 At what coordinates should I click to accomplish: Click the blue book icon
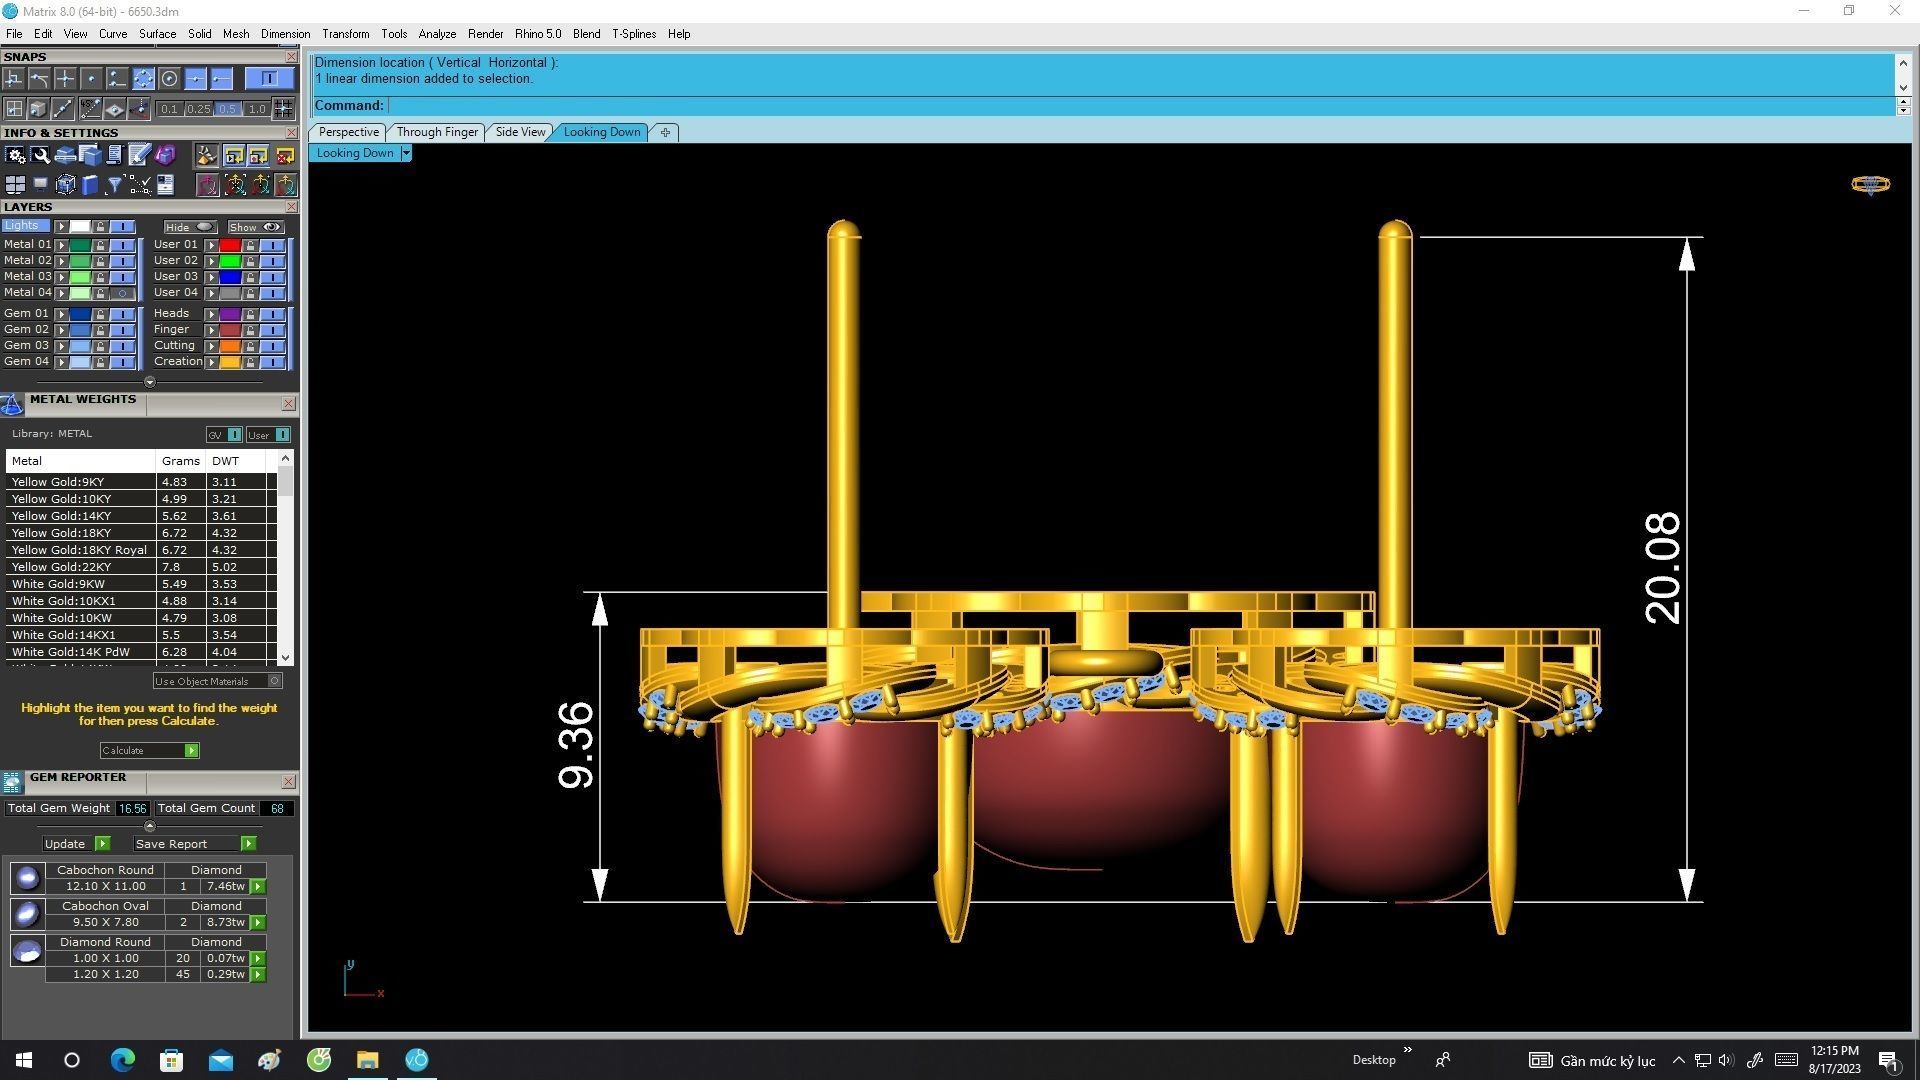90,185
